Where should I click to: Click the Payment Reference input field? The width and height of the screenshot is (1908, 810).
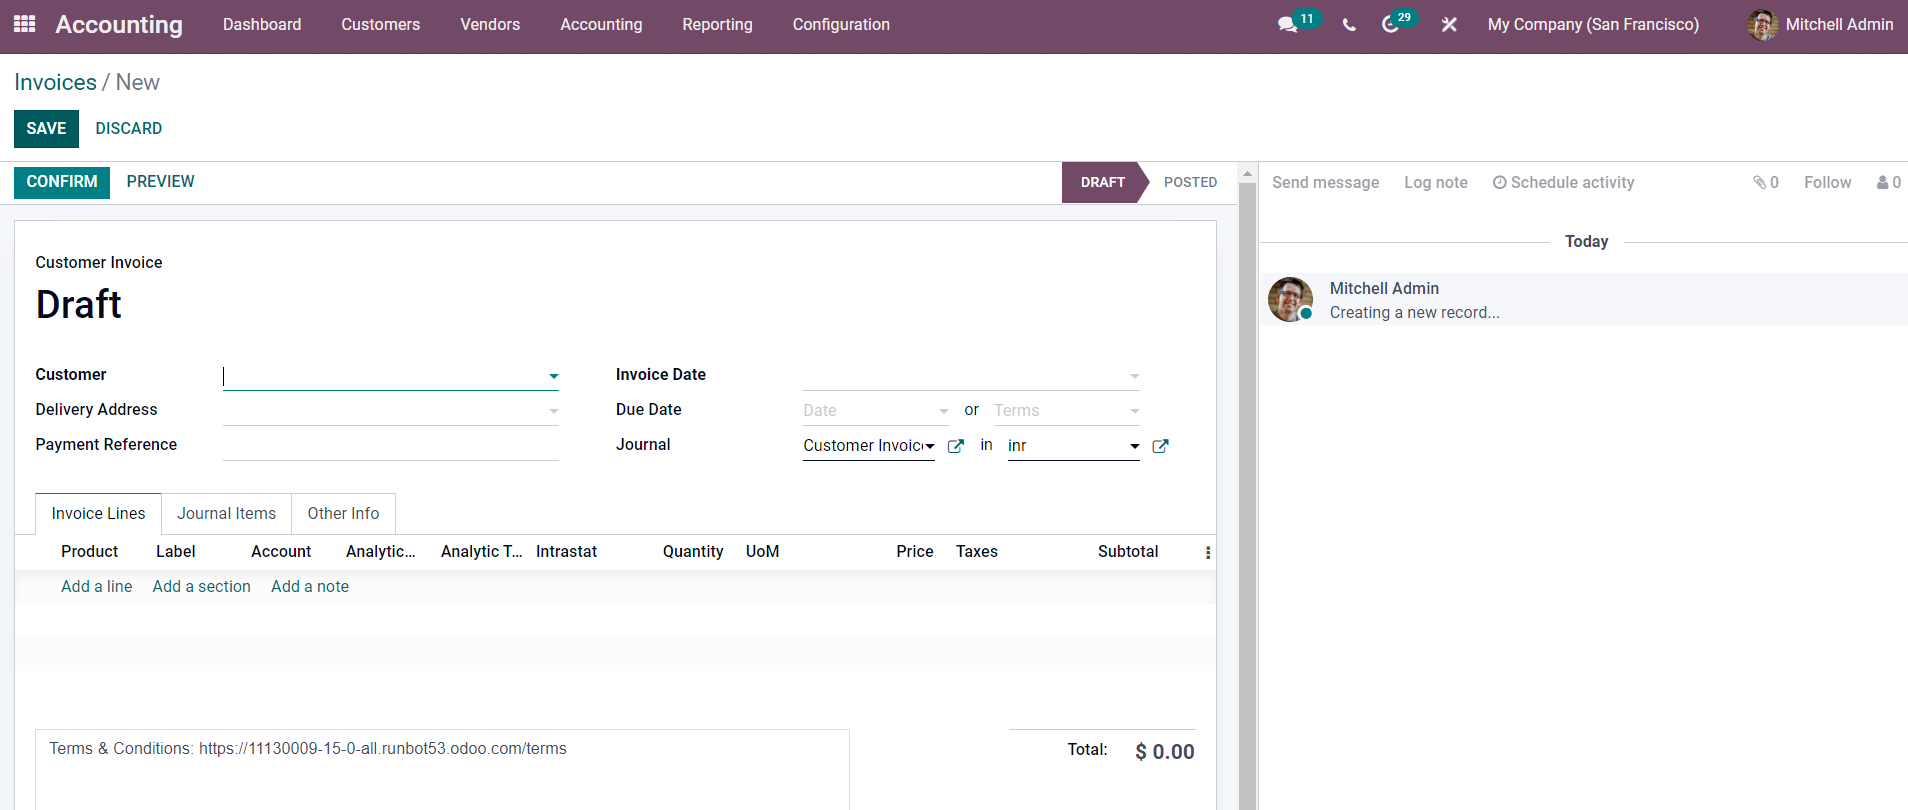[390, 446]
